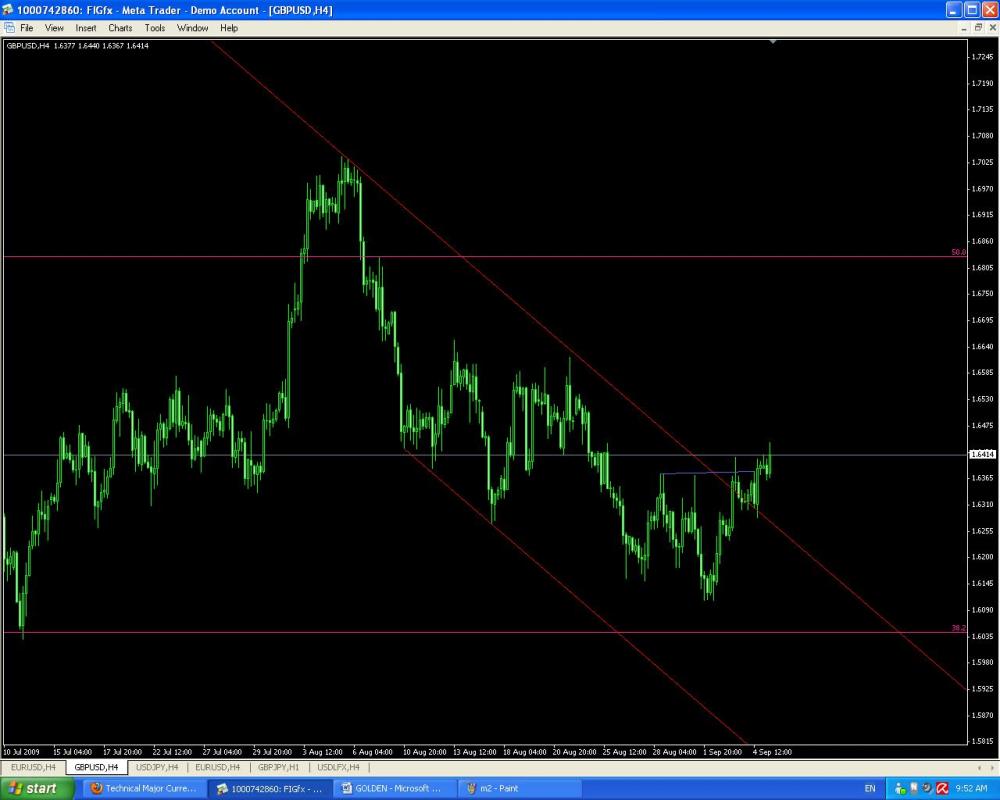
Task: Open the Help menu
Action: (x=229, y=28)
